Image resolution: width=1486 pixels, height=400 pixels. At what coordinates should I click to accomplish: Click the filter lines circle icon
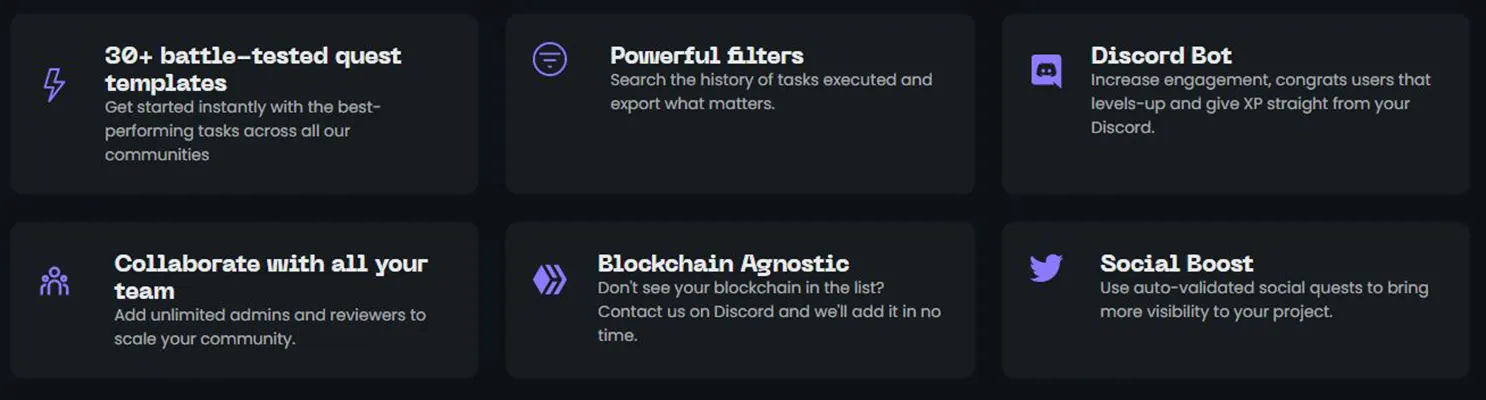(549, 60)
